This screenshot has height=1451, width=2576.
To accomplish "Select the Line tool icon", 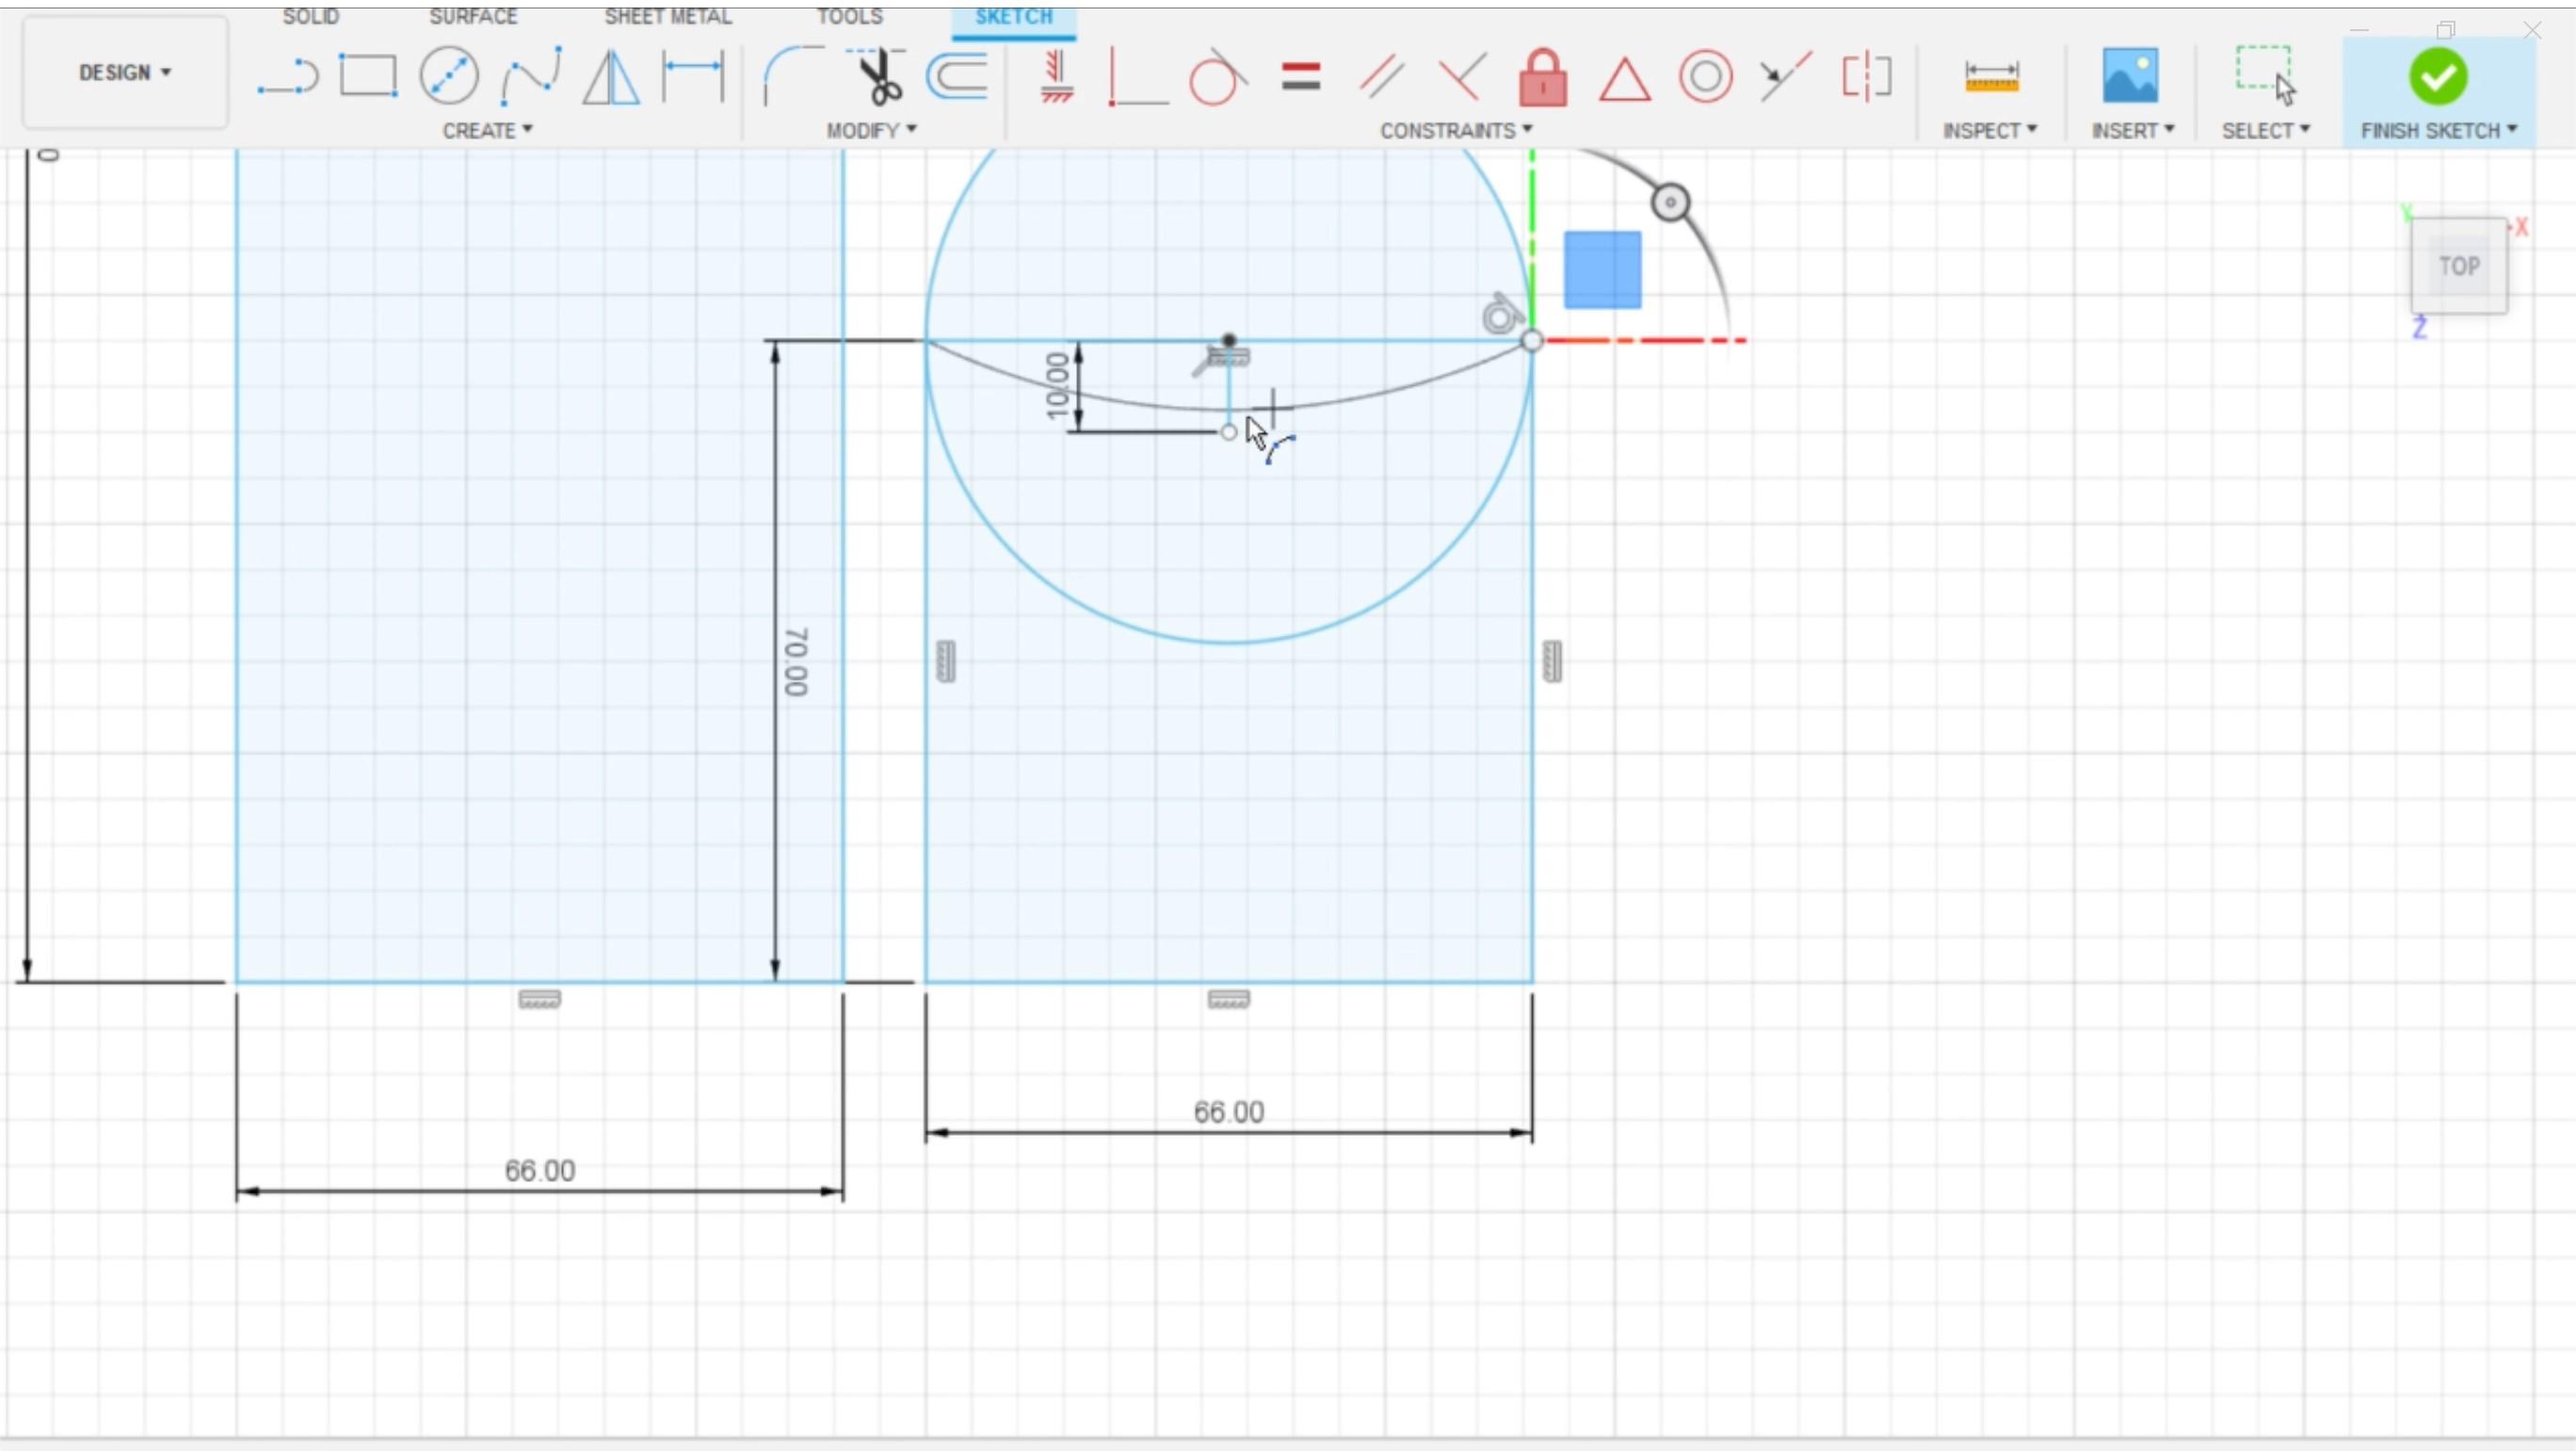I will pos(287,77).
